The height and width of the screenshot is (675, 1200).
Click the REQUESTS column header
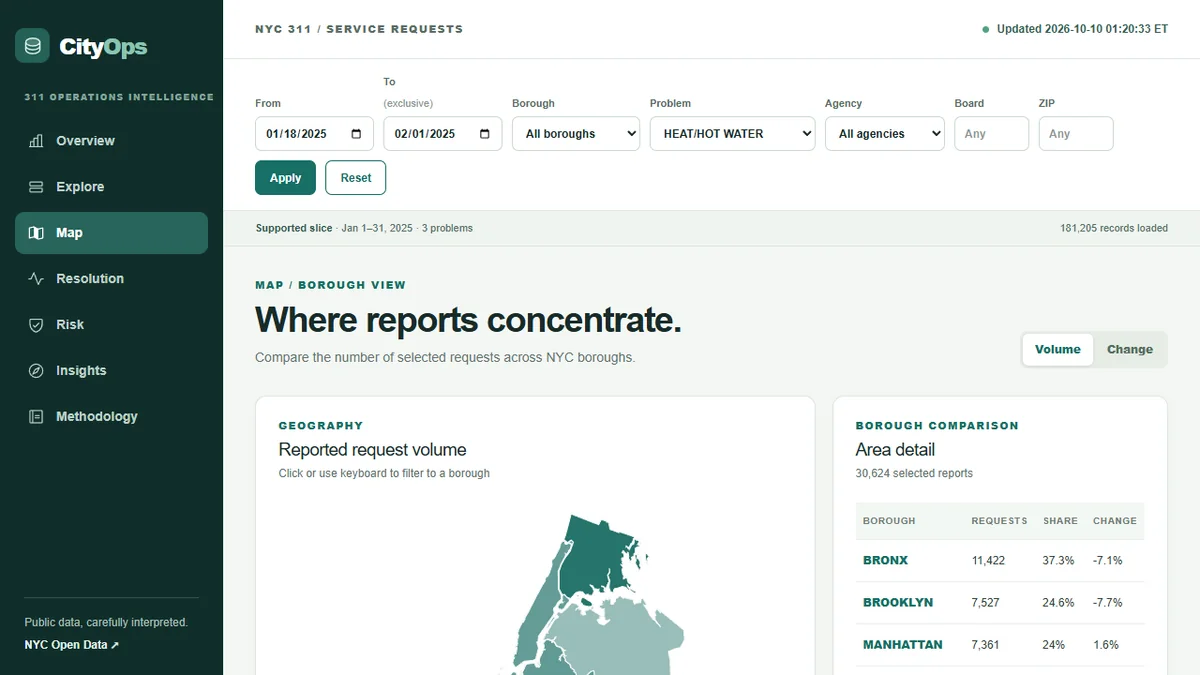coord(999,521)
